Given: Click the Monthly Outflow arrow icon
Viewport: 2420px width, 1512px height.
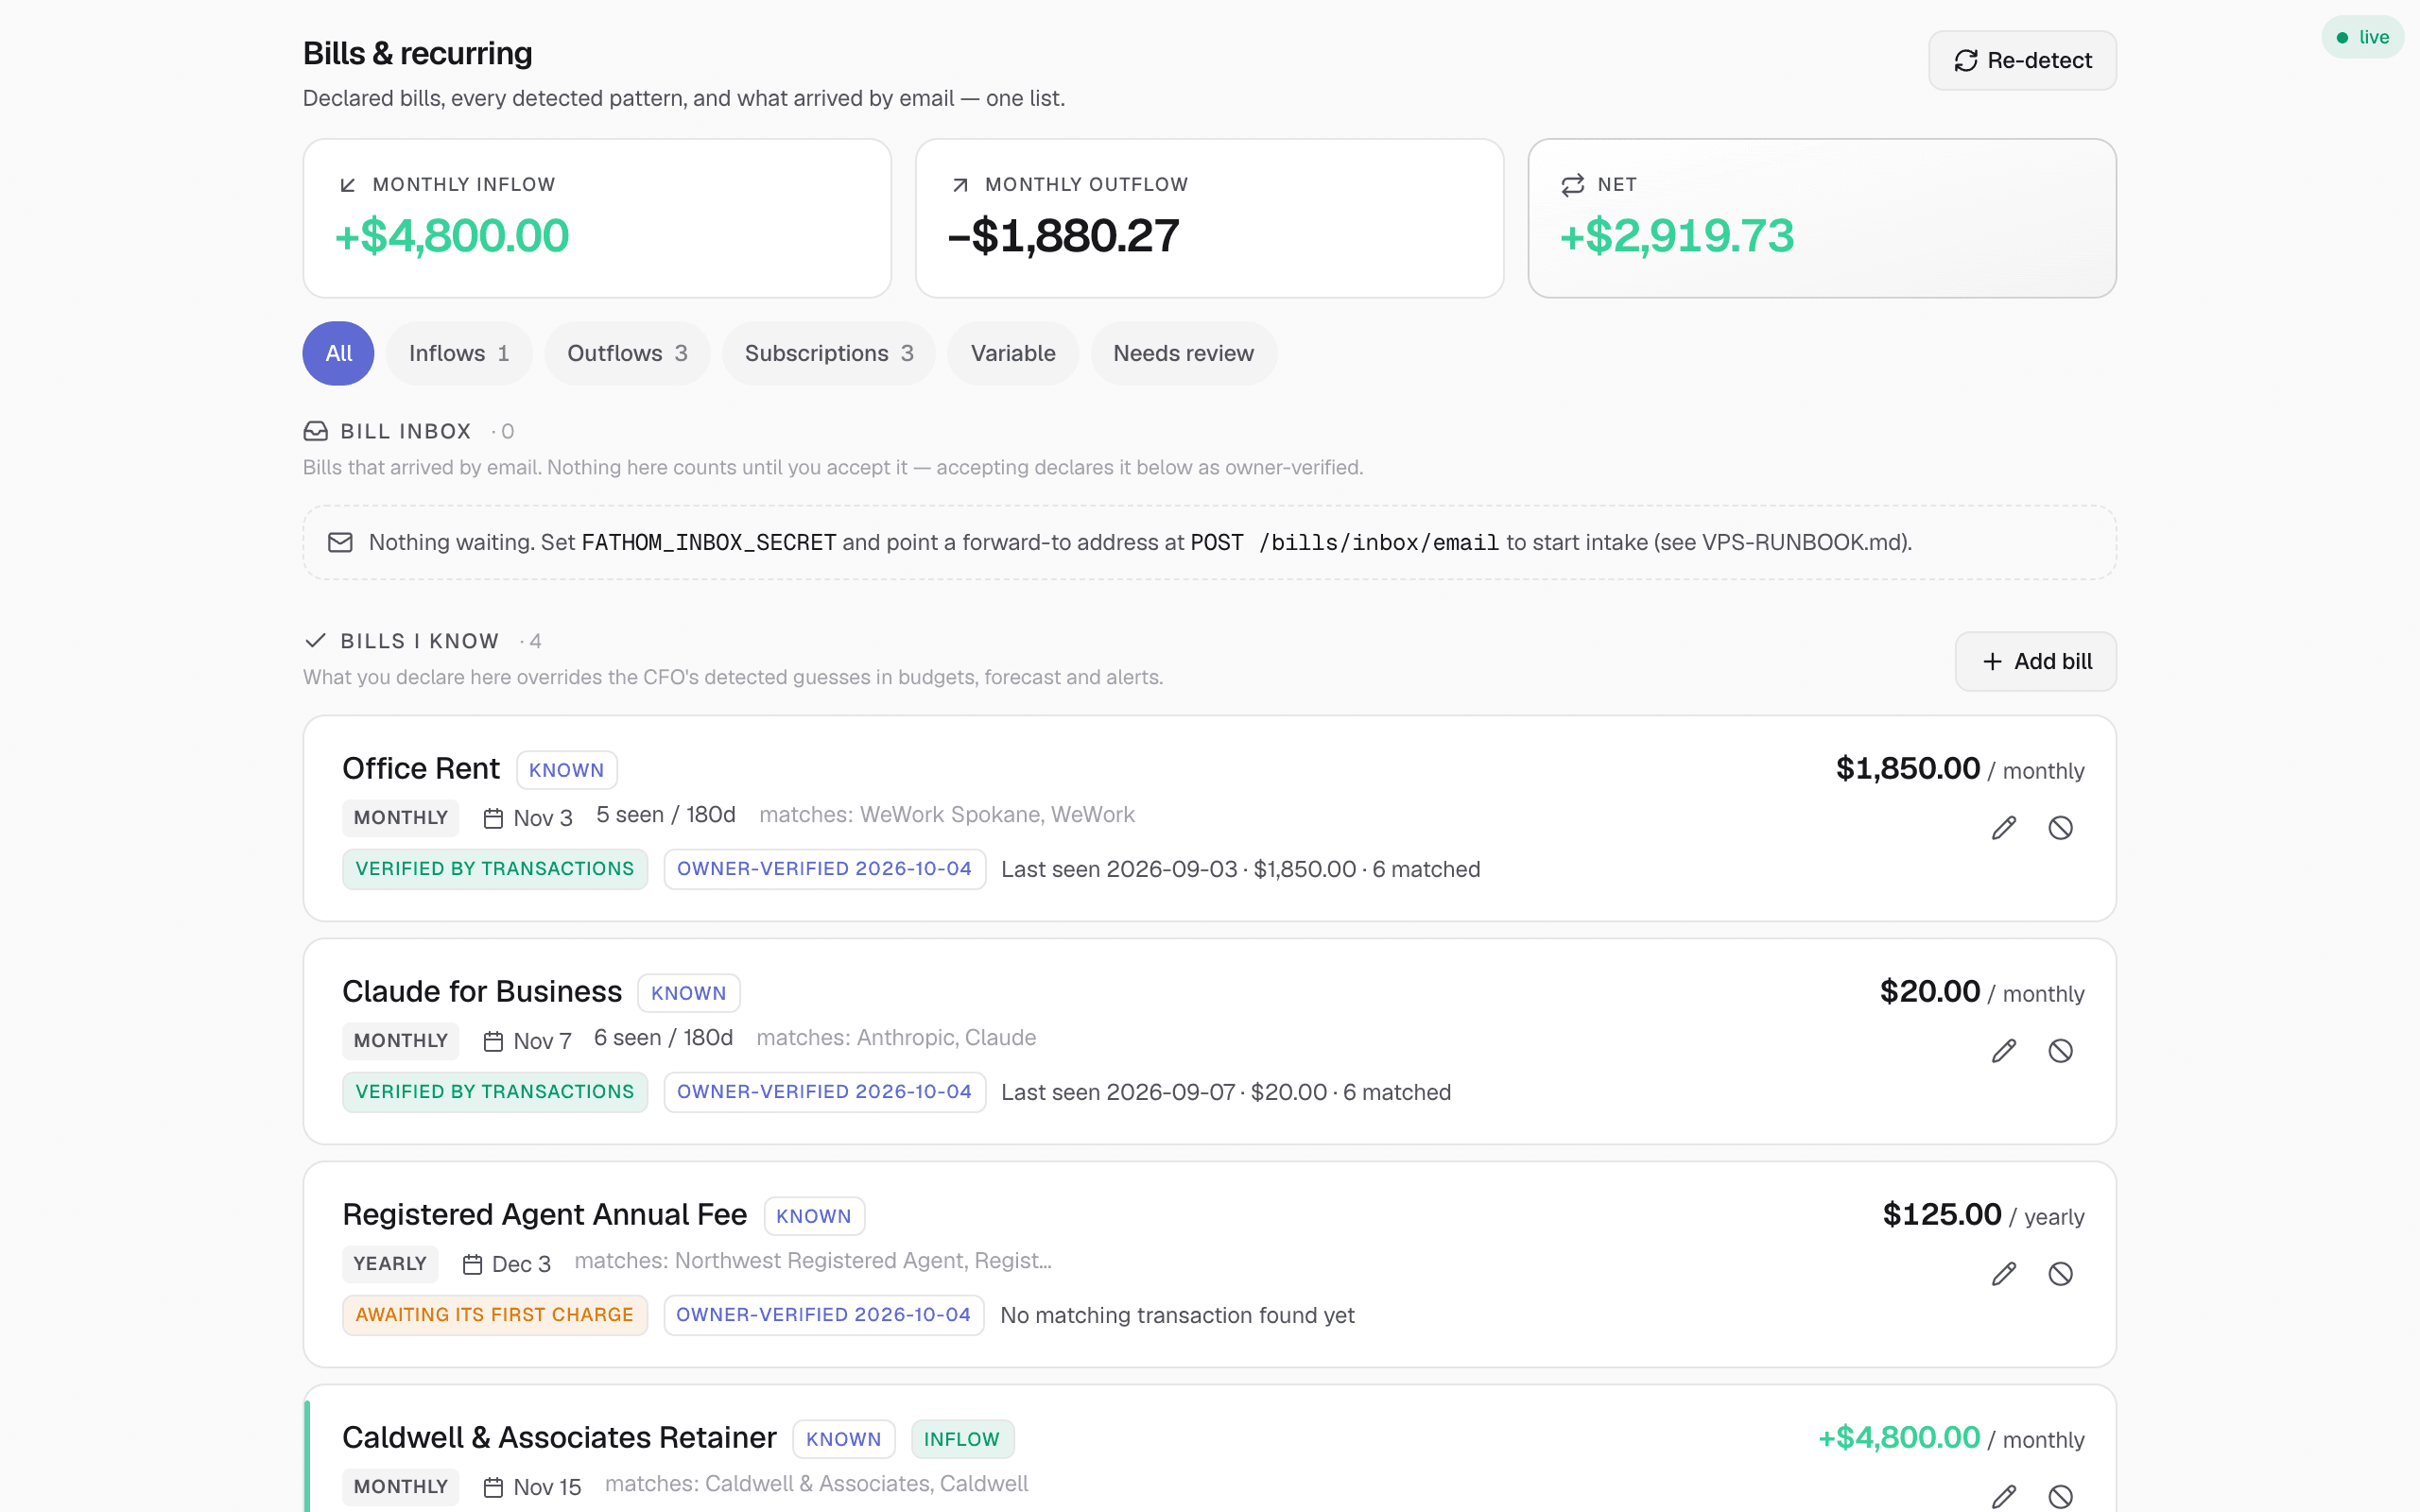Looking at the screenshot, I should click(960, 185).
